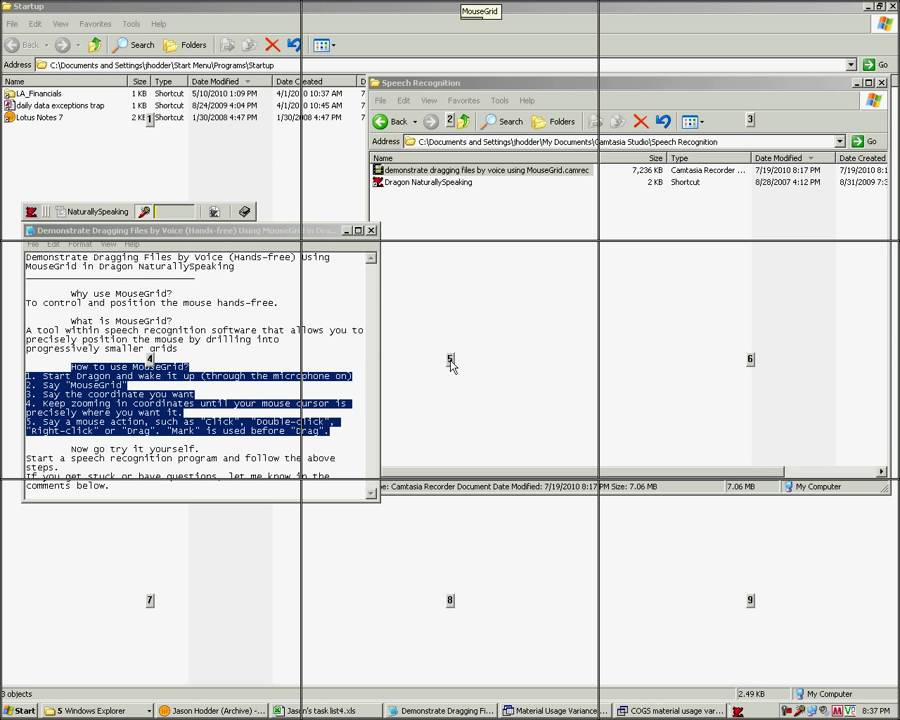Click red Delete X in Speech Recognition toolbar
Viewport: 900px width, 720px height.
click(x=641, y=122)
